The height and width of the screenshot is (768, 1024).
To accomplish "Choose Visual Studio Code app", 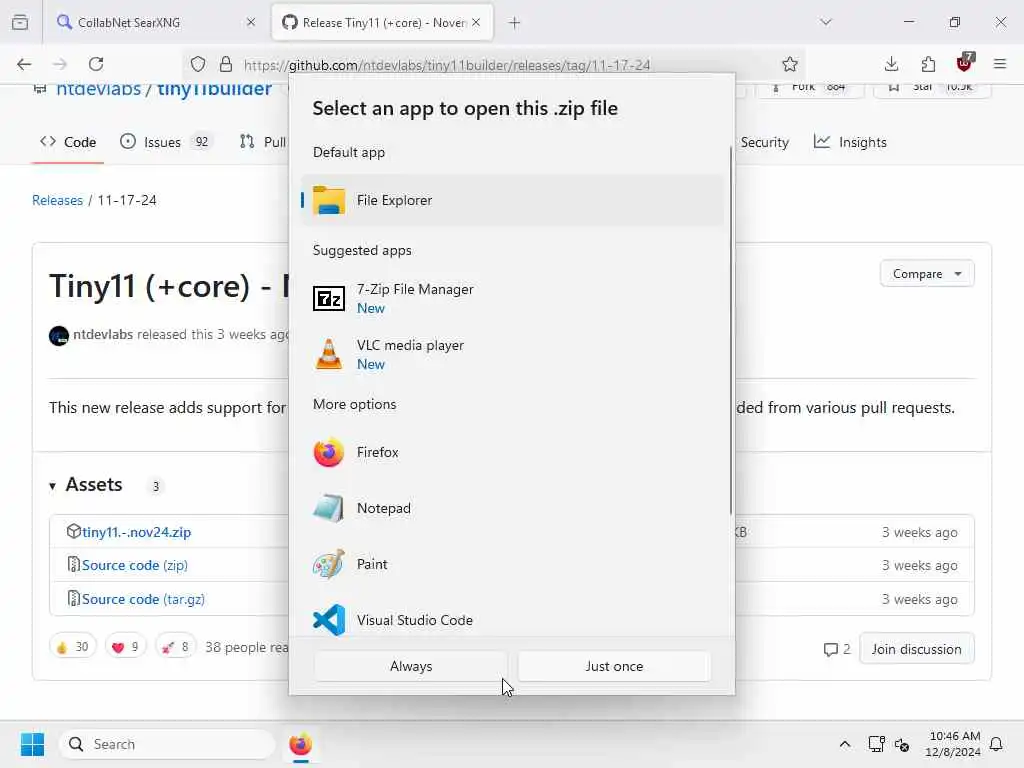I will (x=513, y=620).
